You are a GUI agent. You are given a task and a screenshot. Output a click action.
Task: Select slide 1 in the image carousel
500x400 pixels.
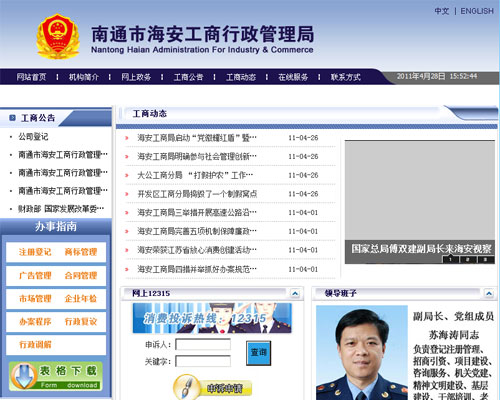pyautogui.click(x=450, y=259)
